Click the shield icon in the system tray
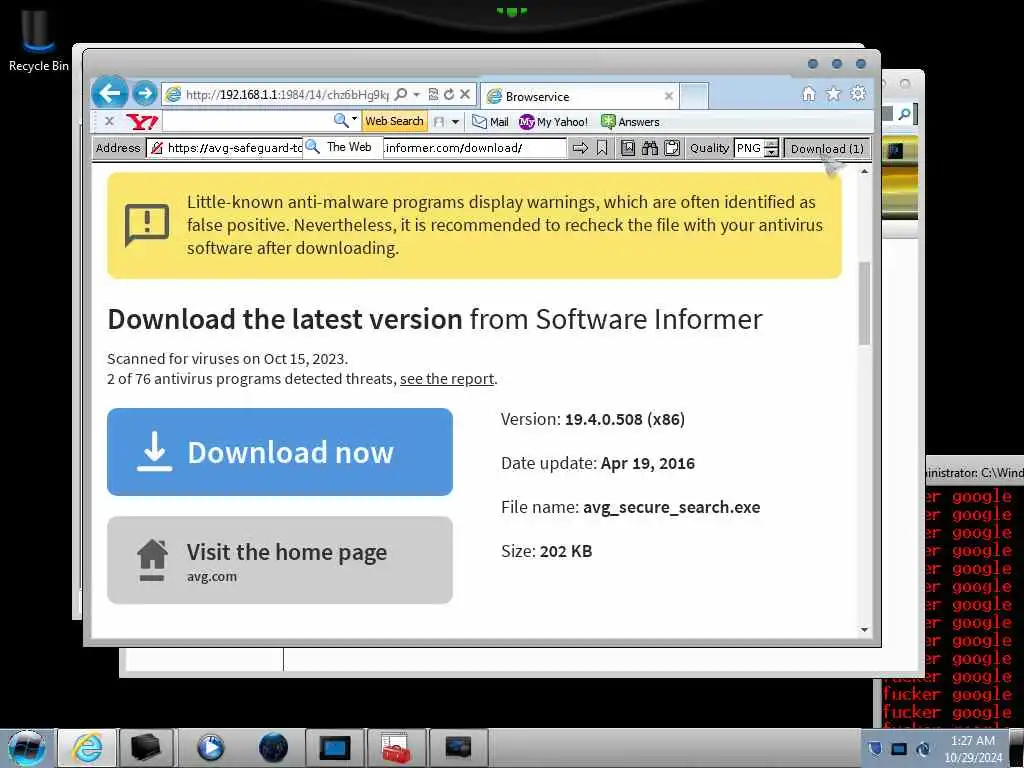 pyautogui.click(x=876, y=748)
